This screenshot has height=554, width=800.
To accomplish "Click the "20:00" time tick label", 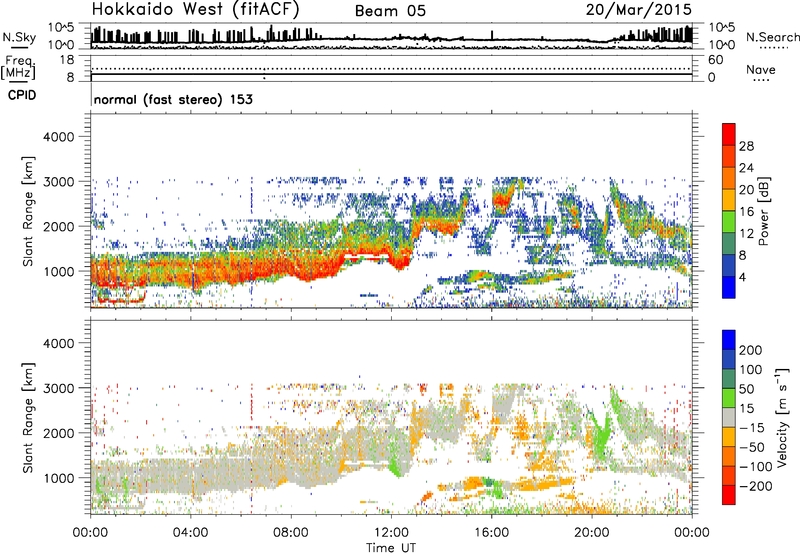I will tap(591, 533).
